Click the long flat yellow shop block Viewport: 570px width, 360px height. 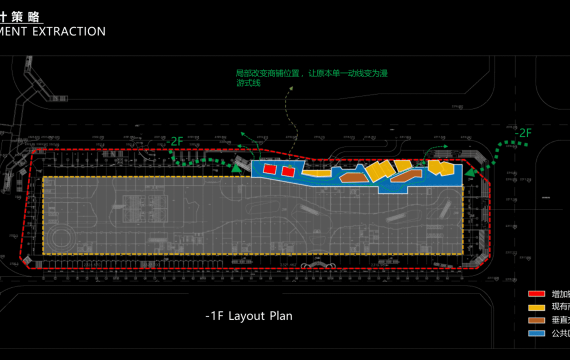coord(317,173)
